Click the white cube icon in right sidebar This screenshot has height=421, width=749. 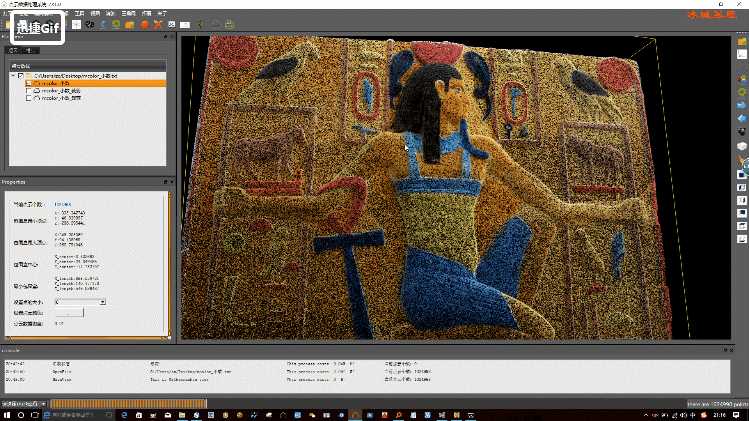tap(742, 146)
